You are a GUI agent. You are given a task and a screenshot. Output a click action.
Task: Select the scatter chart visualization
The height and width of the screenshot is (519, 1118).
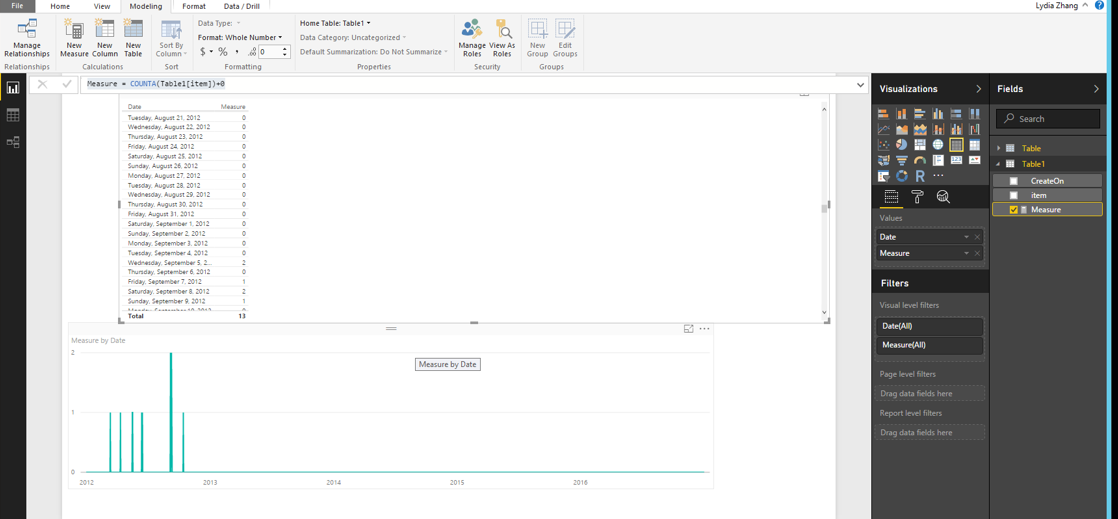[x=883, y=145]
